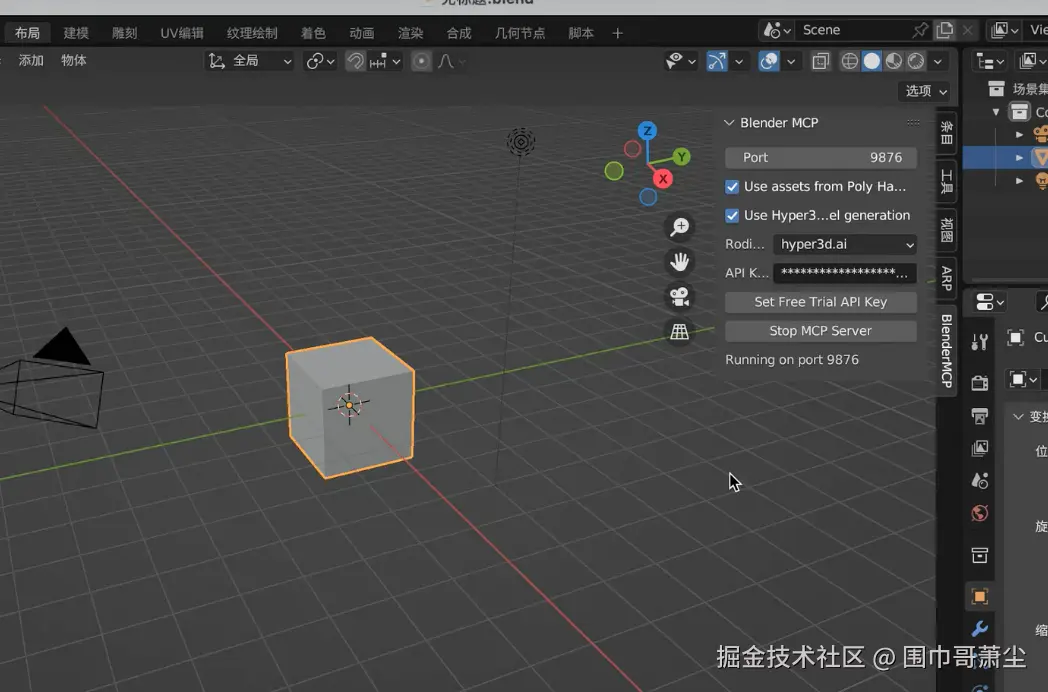Toggle camera view with the camera icon

680,297
